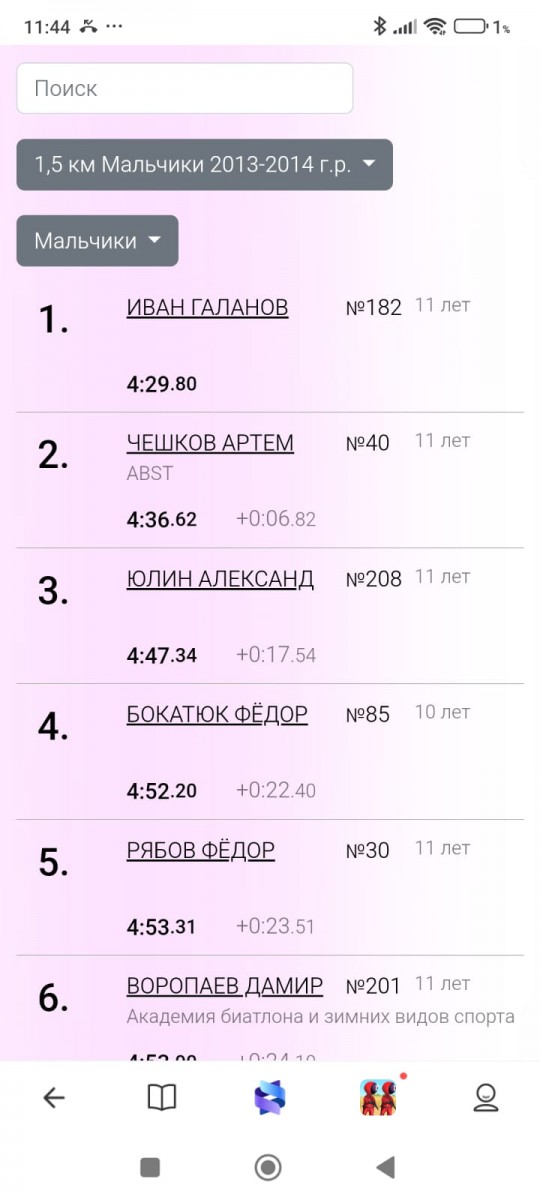
Task: Open the Мальчики gender dropdown
Action: [x=97, y=241]
